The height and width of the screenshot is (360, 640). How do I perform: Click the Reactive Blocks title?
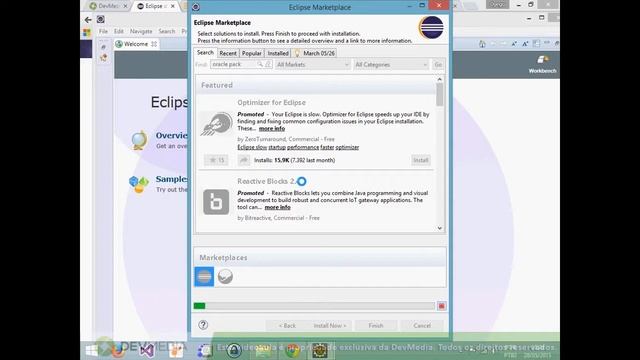[267, 181]
